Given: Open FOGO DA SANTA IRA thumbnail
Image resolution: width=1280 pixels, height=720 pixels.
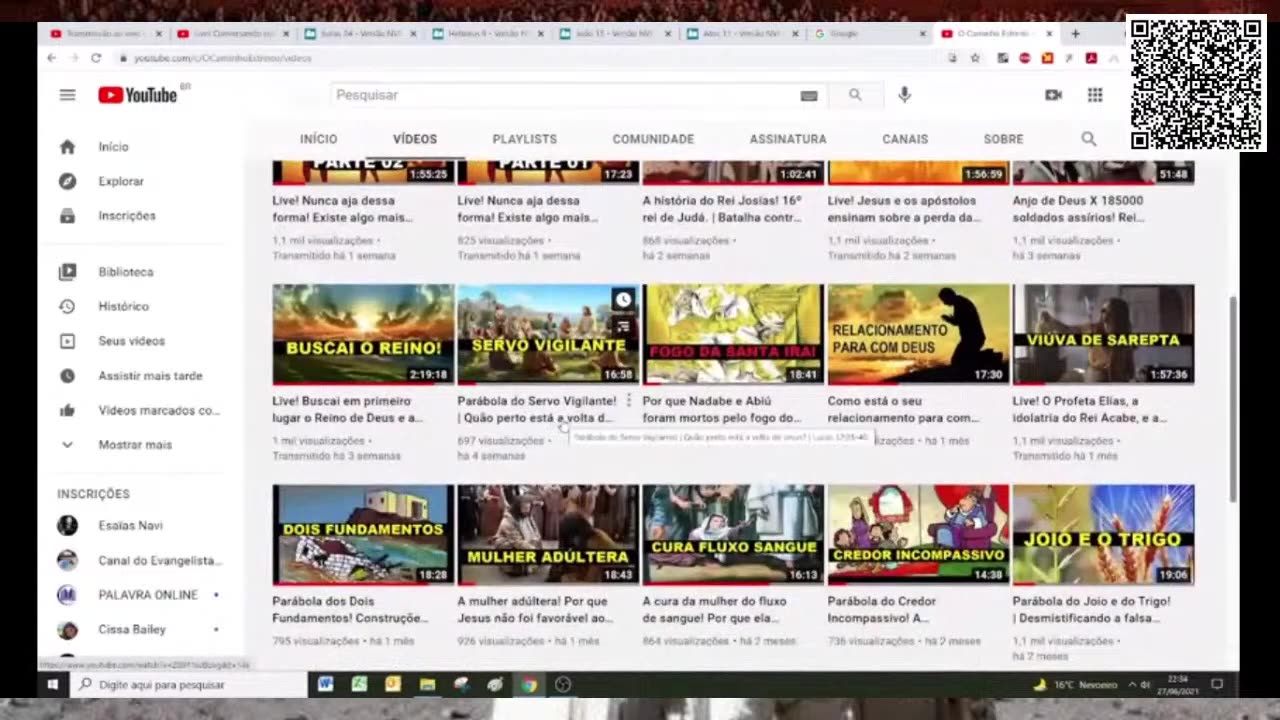Looking at the screenshot, I should pyautogui.click(x=733, y=335).
